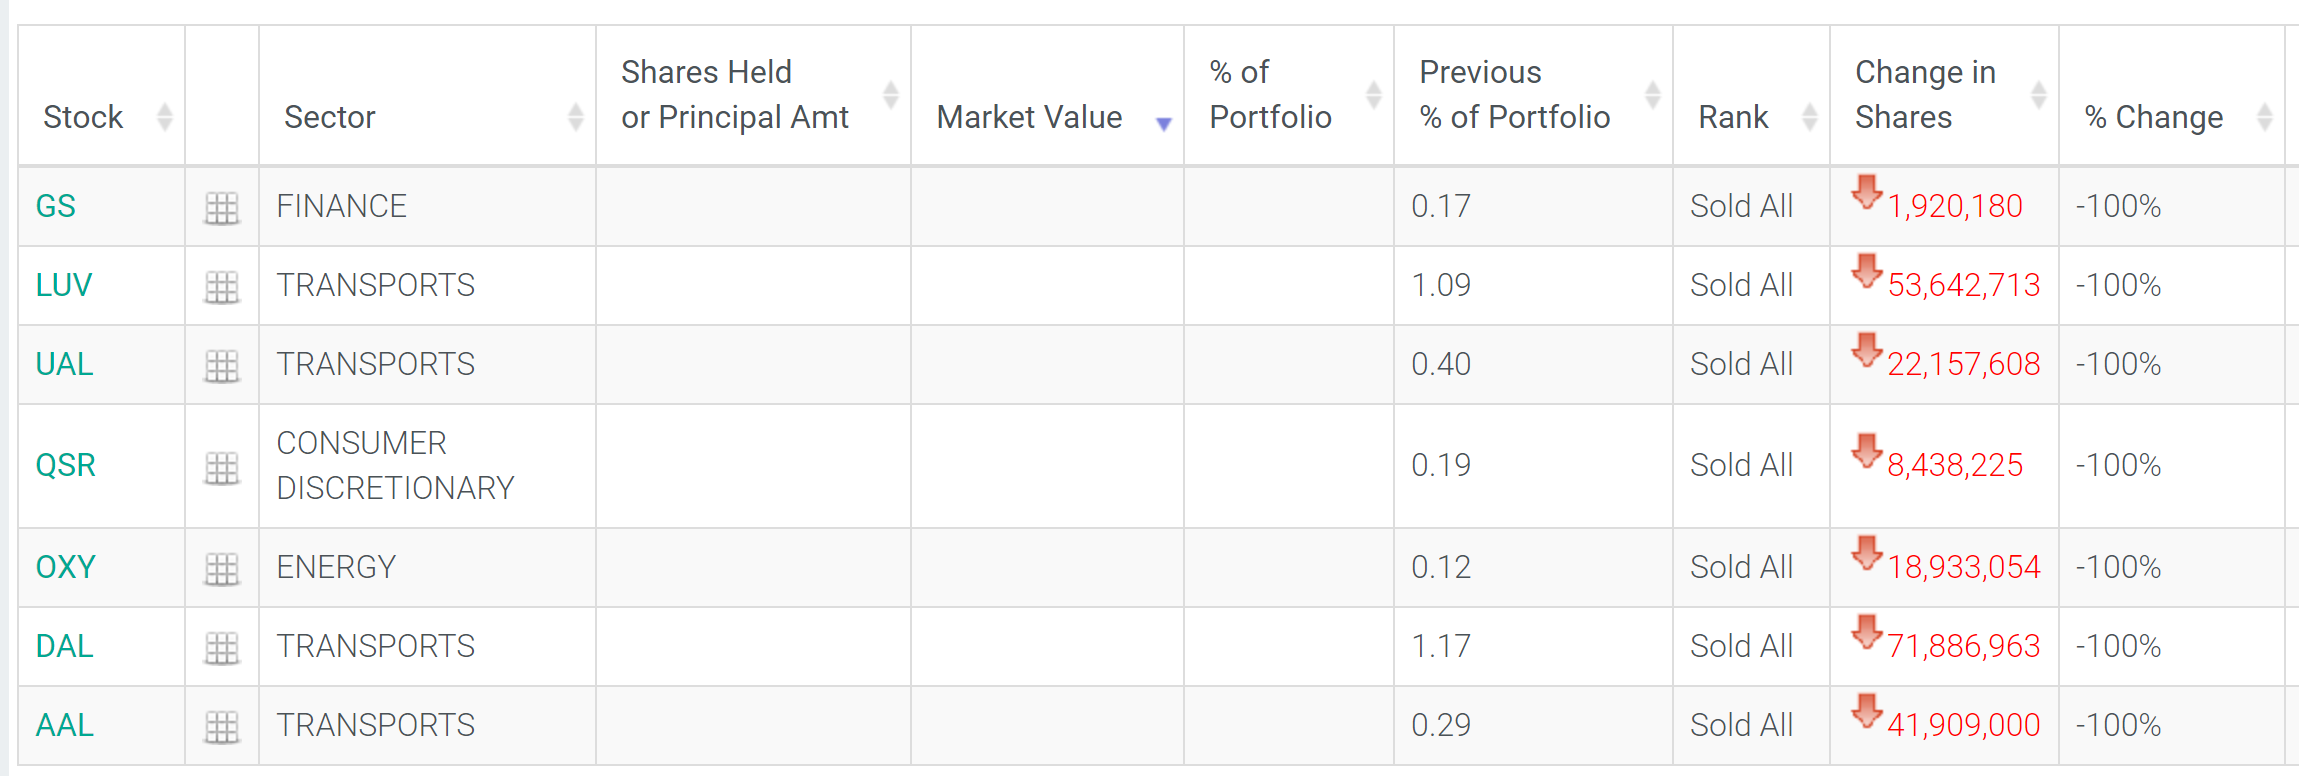Open the OXY stock link
The width and height of the screenshot is (2299, 776).
66,567
